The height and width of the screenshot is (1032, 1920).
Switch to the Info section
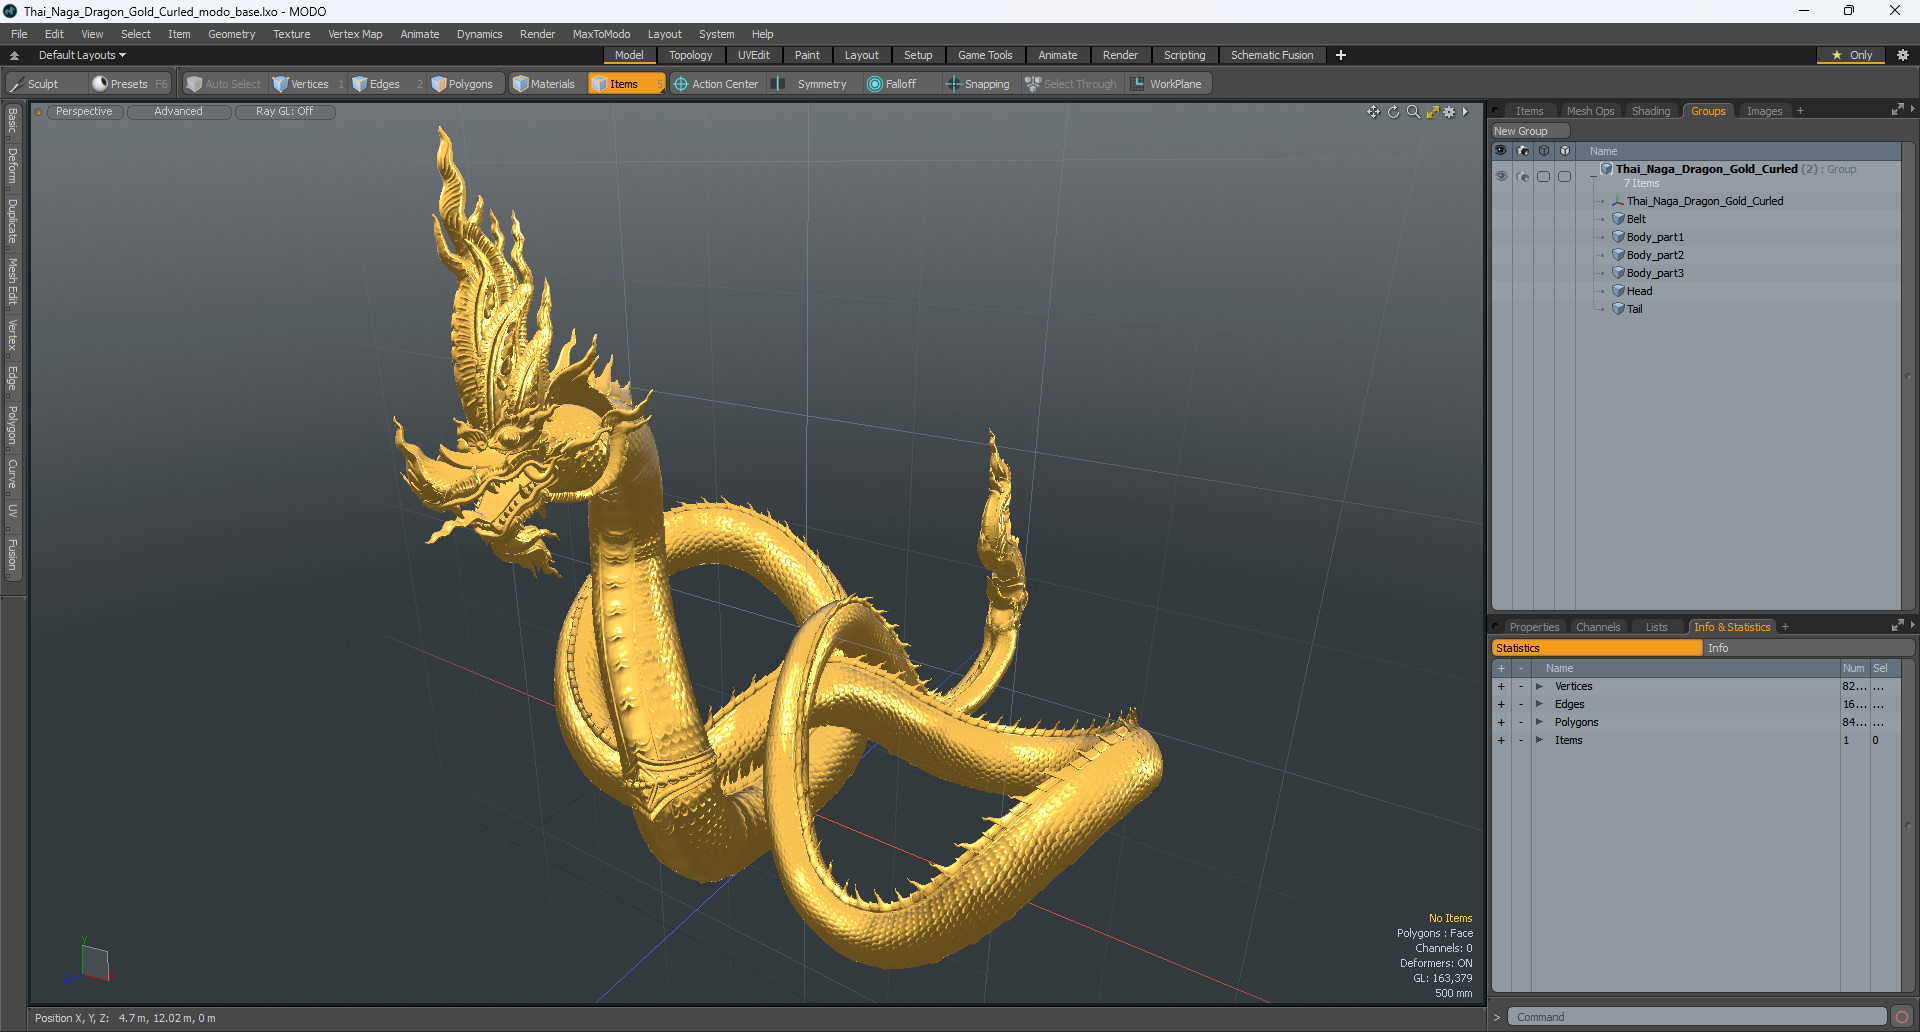pyautogui.click(x=1808, y=648)
